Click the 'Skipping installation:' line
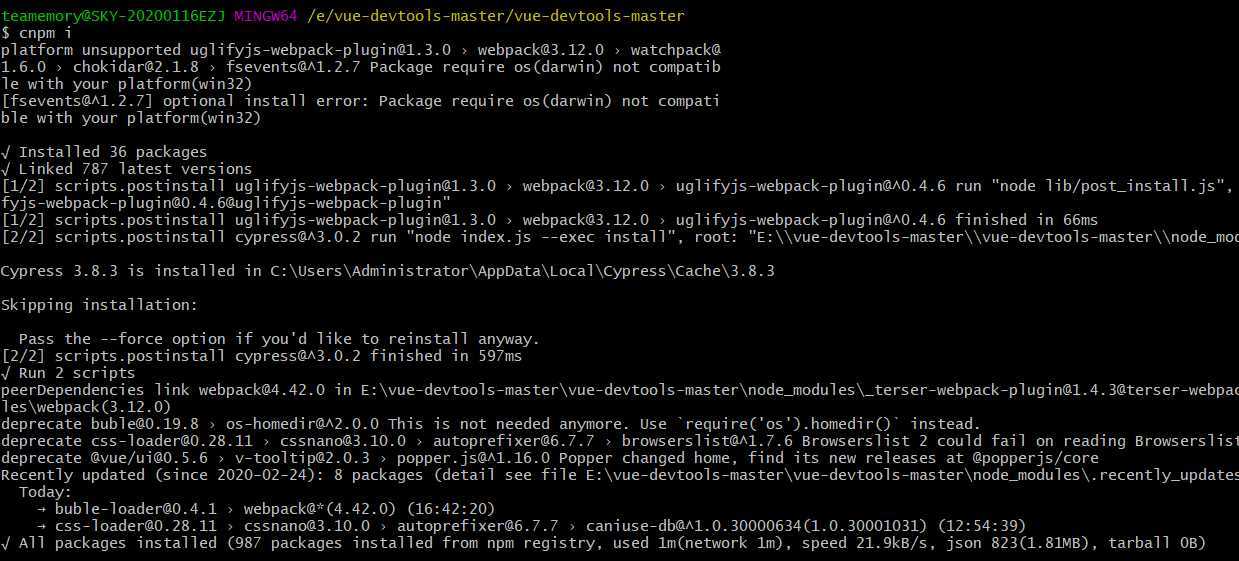Image resolution: width=1239 pixels, height=561 pixels. coord(100,305)
